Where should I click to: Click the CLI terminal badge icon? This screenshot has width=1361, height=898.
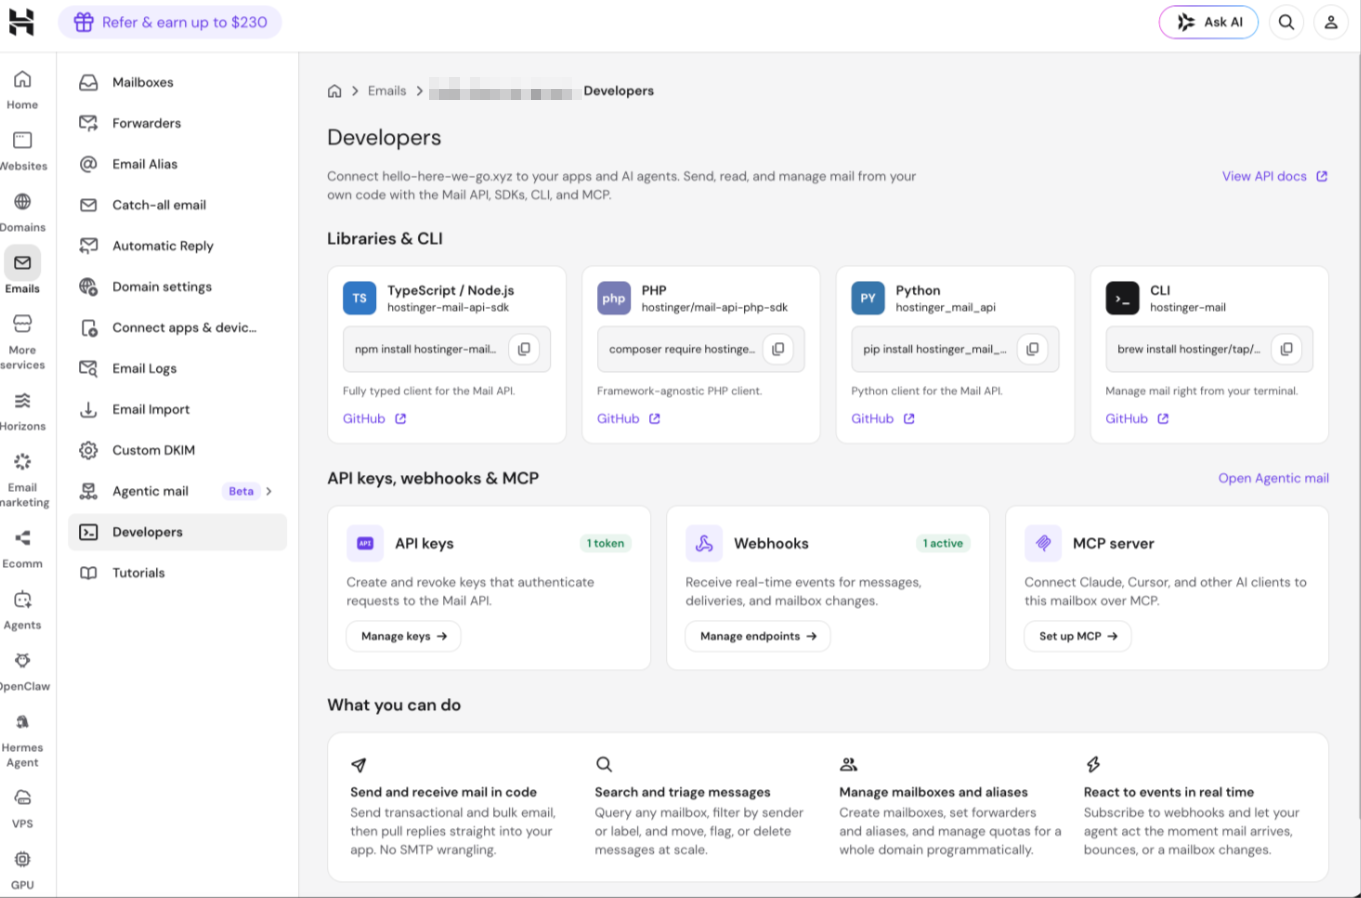point(1122,298)
